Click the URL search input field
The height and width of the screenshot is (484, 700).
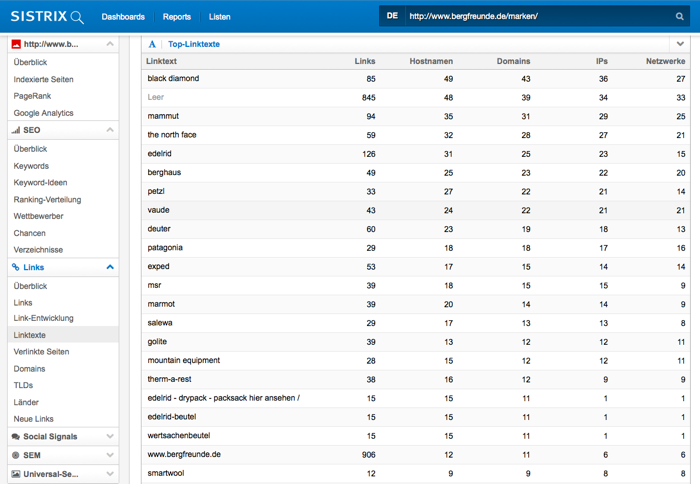pos(535,17)
